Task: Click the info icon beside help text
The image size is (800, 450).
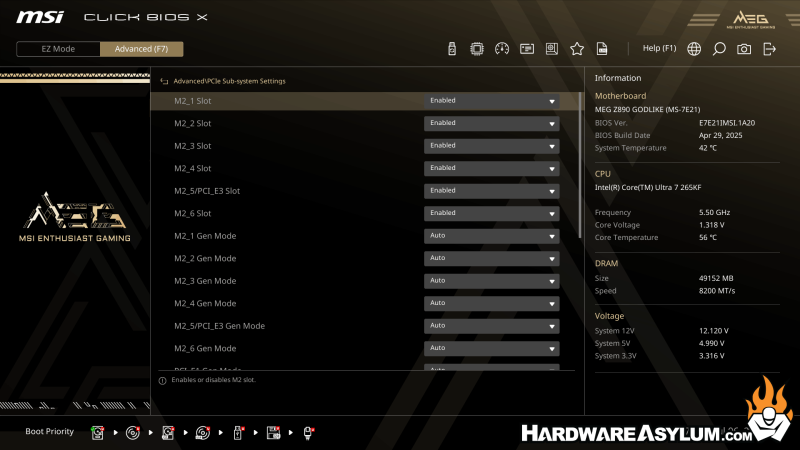Action: pos(162,381)
